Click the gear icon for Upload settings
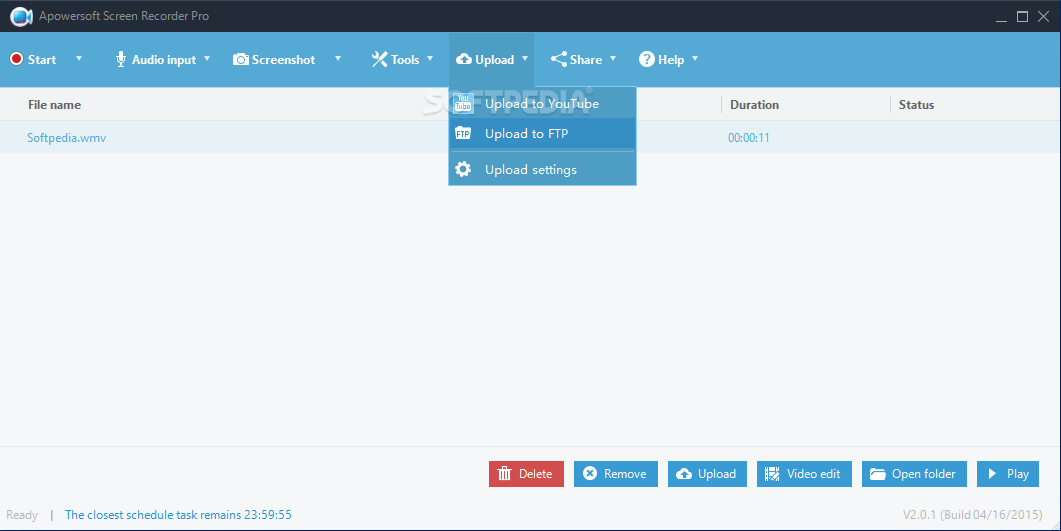The image size is (1061, 531). 463,169
